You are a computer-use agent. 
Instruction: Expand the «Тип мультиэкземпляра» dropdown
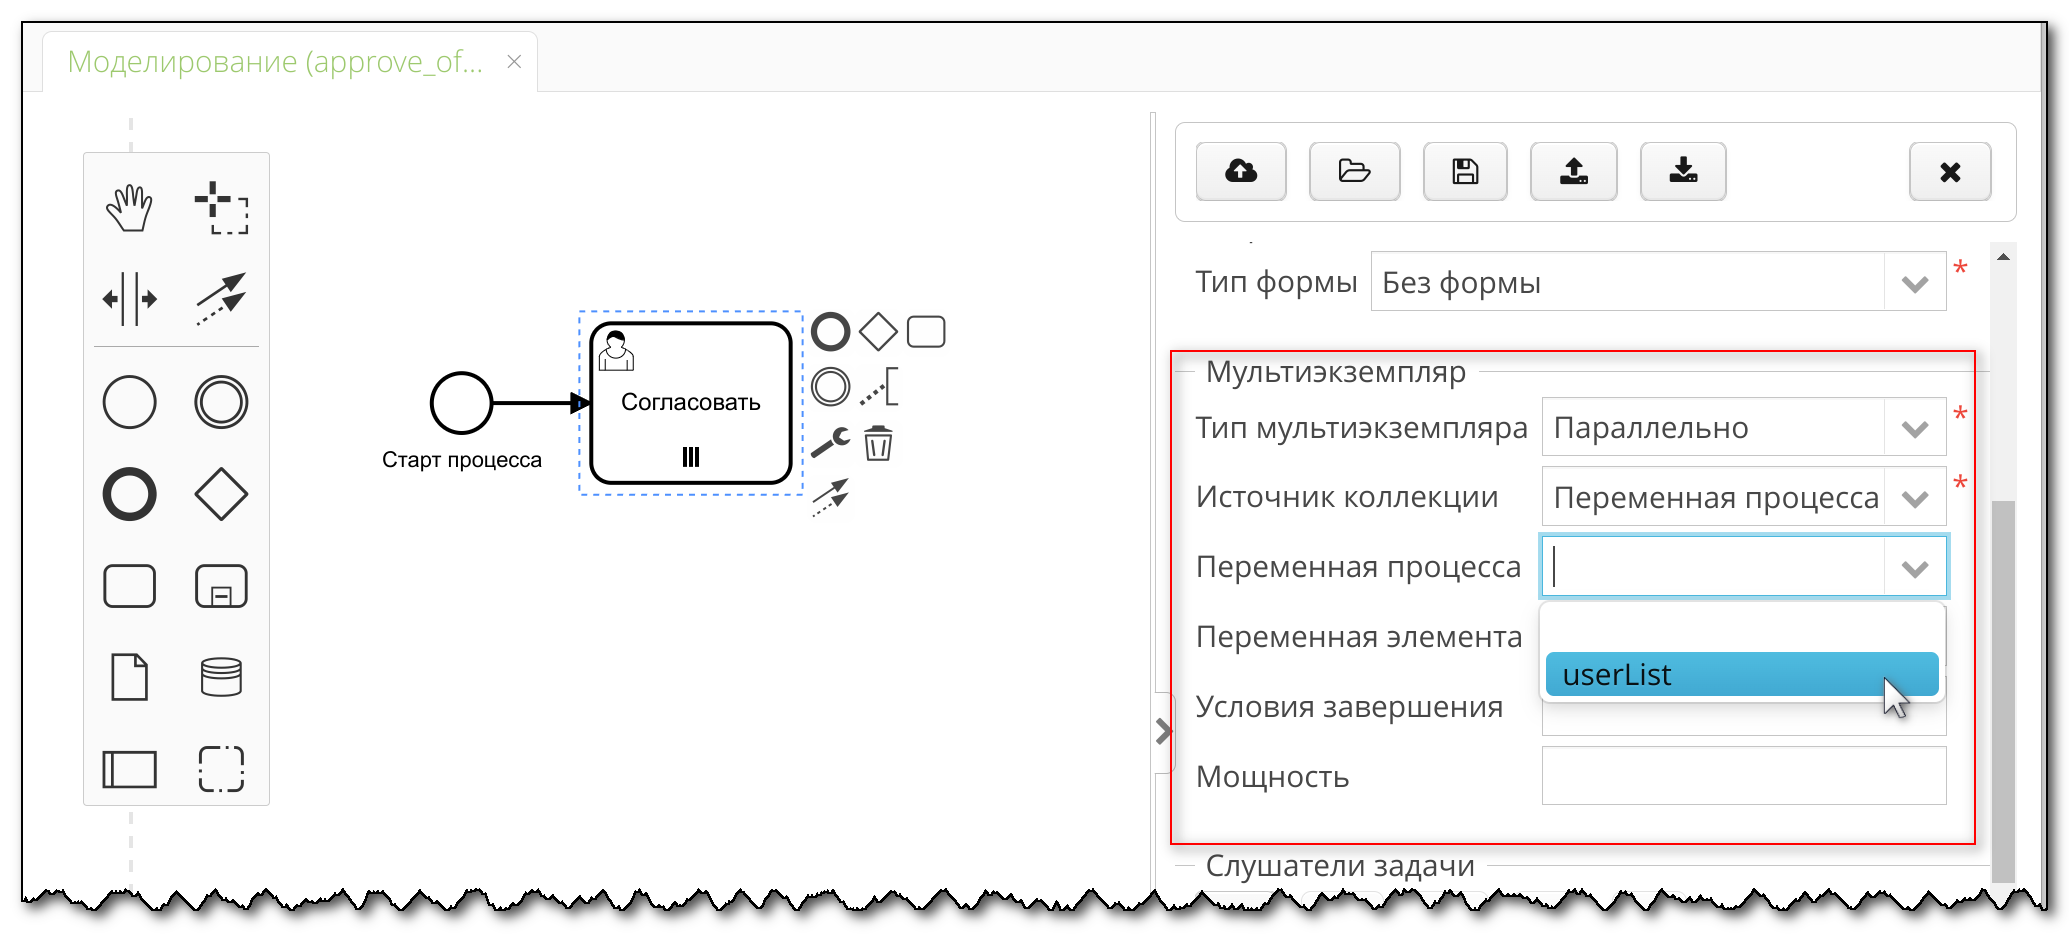(x=1915, y=427)
